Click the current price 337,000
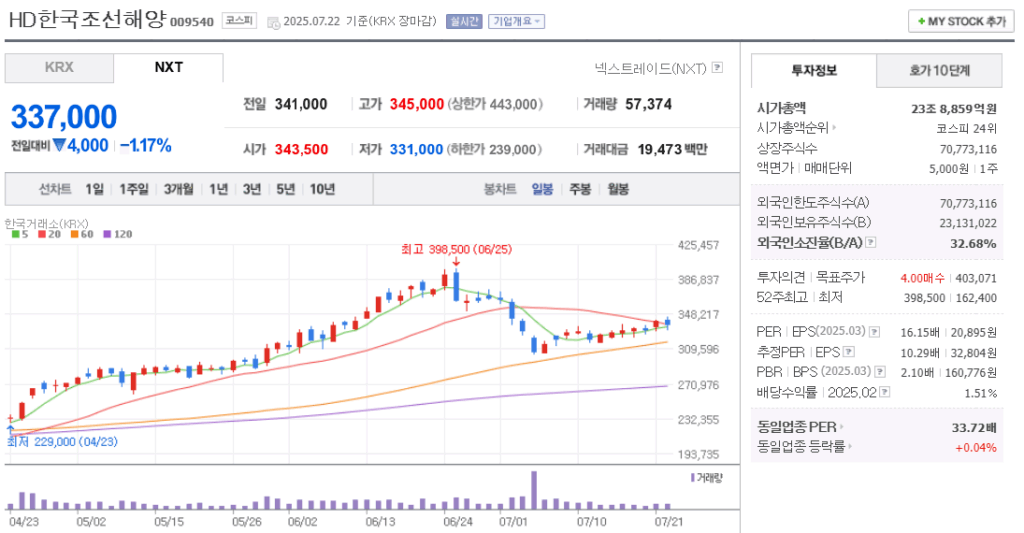Viewport: 1024px width, 533px height. (64, 118)
